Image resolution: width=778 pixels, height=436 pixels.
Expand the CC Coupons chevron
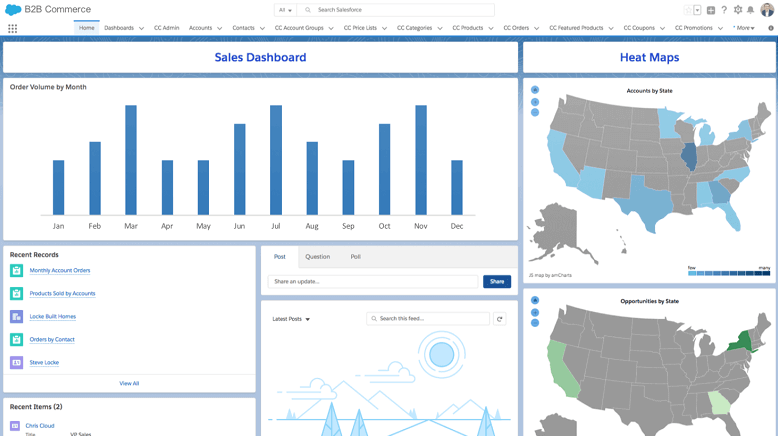[662, 28]
